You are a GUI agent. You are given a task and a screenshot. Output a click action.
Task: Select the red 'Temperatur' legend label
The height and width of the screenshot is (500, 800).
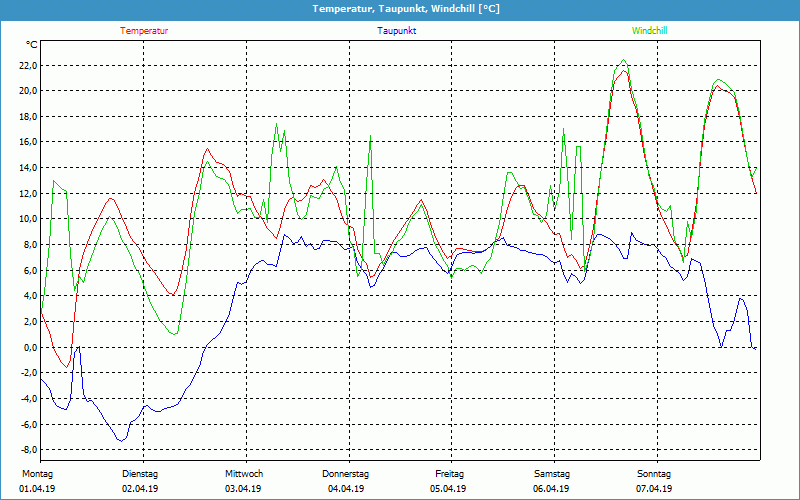tap(144, 31)
